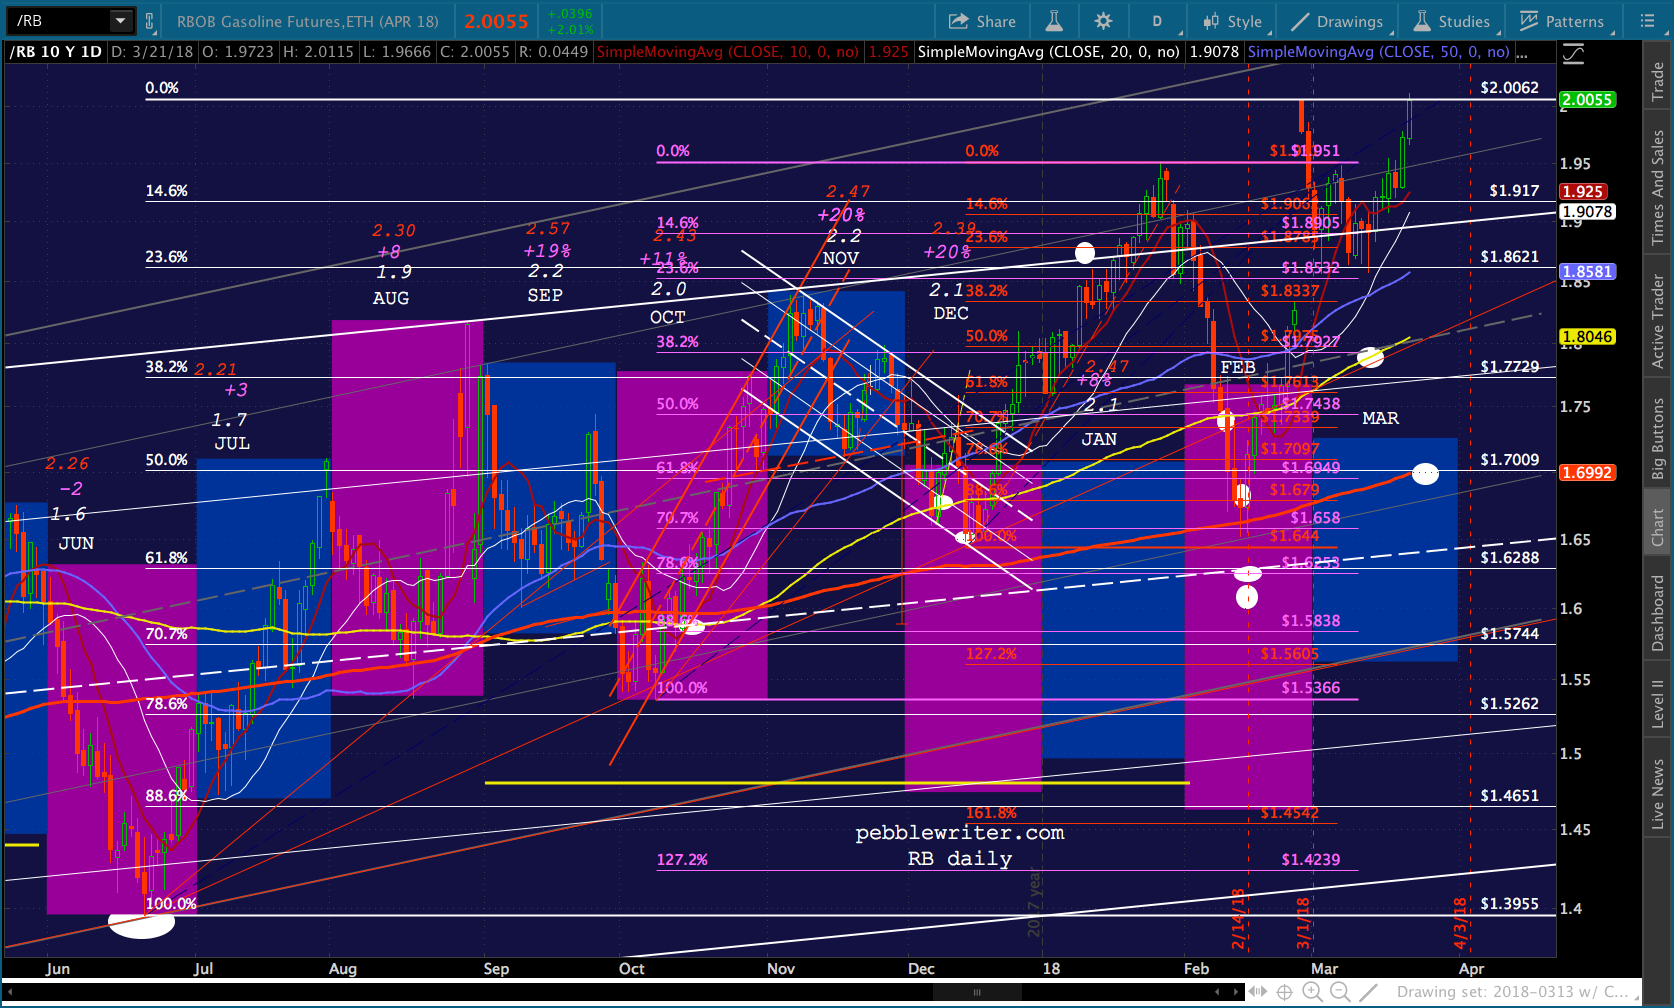1674x1008 pixels.
Task: Open the D timeframe dropdown
Action: [x=1159, y=21]
